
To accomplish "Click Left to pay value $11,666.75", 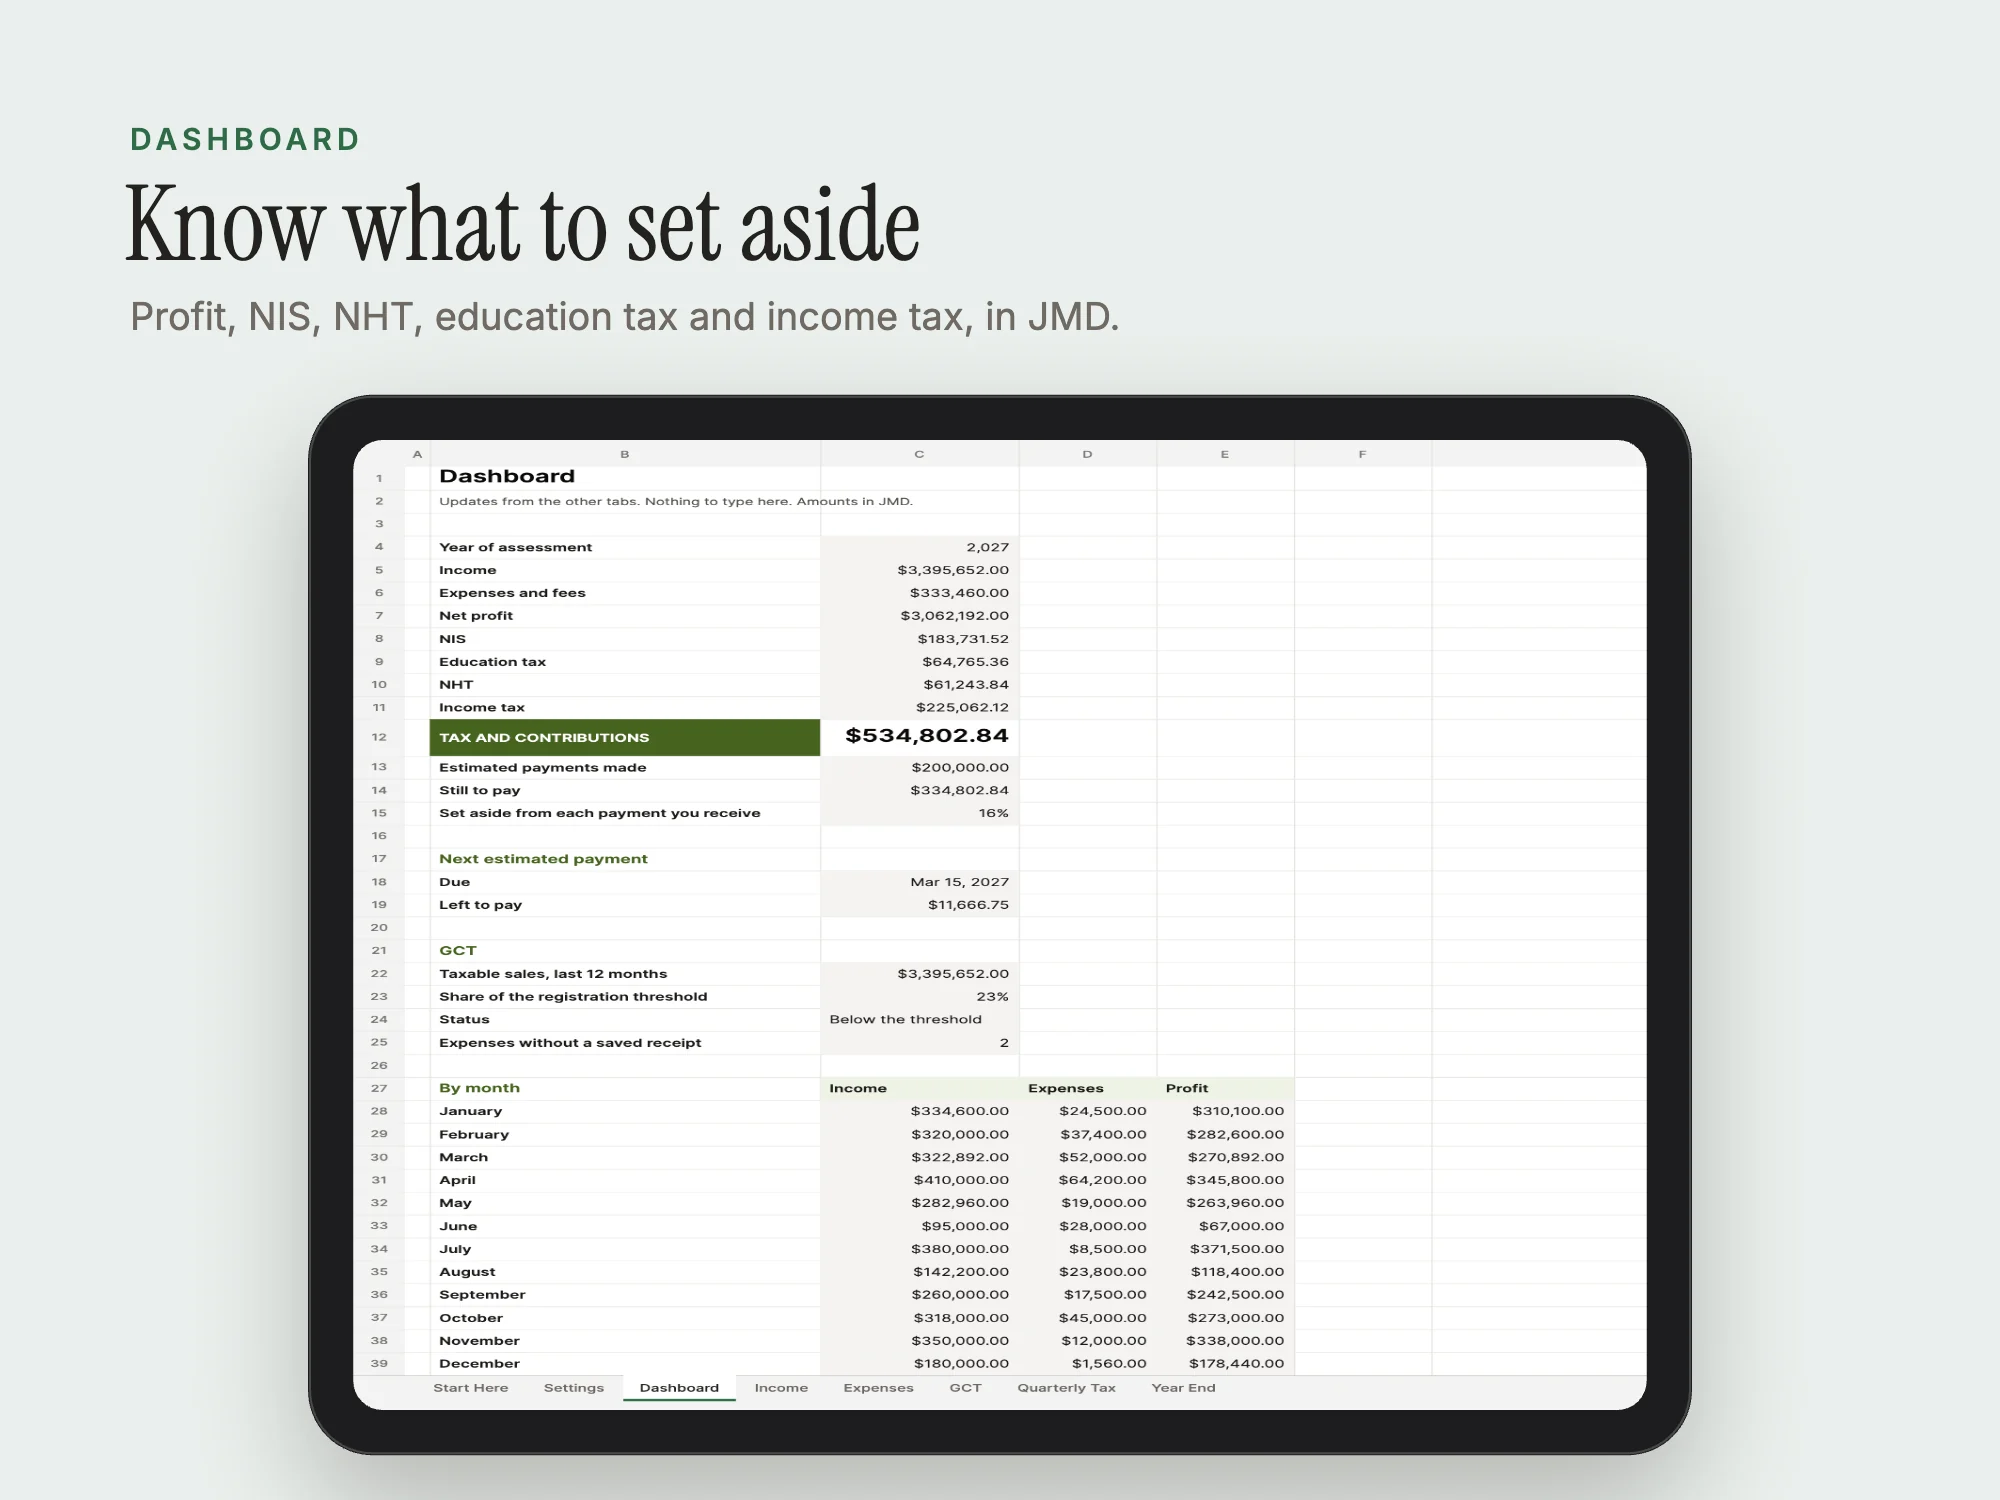I will pyautogui.click(x=920, y=905).
